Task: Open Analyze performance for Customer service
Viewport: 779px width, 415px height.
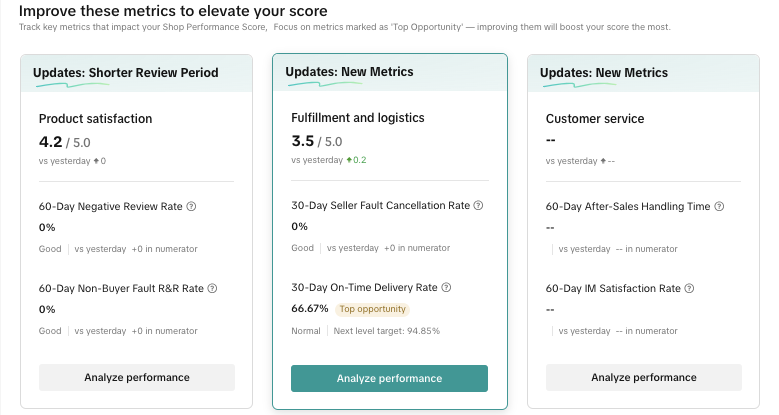Action: pos(644,378)
